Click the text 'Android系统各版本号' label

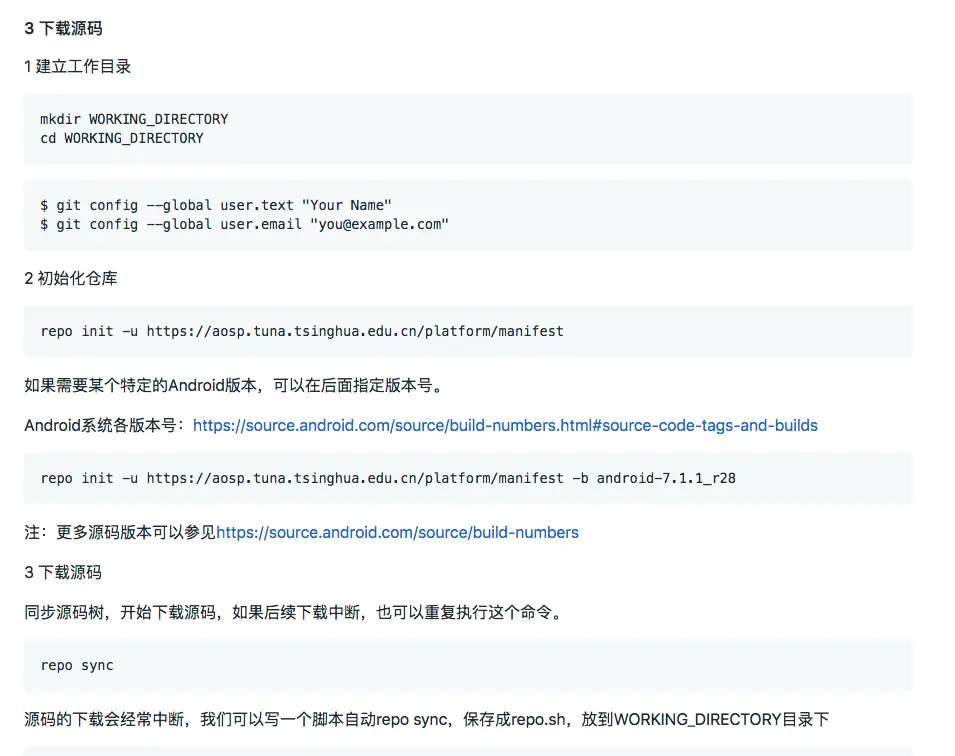coord(100,425)
